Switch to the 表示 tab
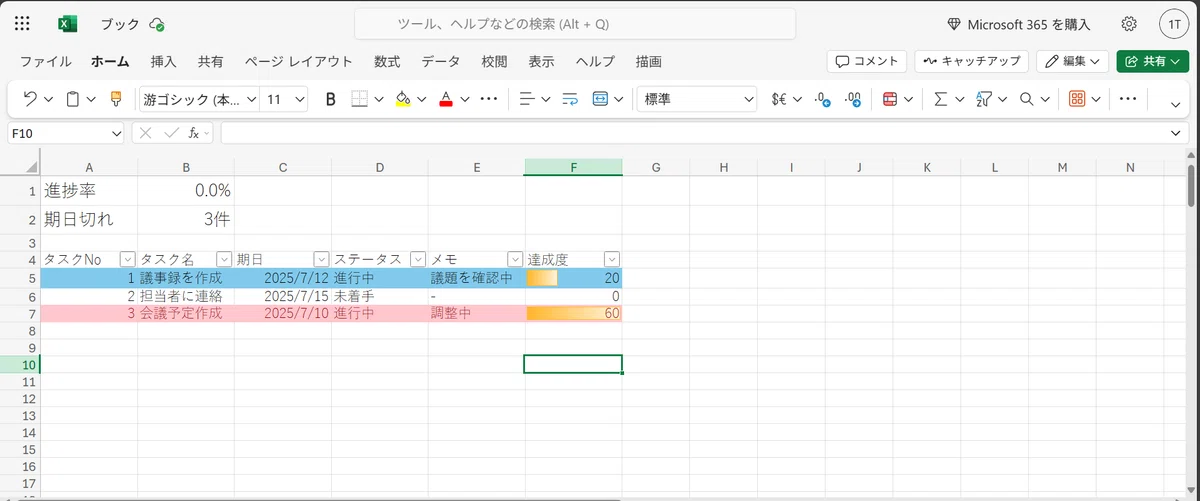Viewport: 1200px width, 501px height. [x=541, y=61]
